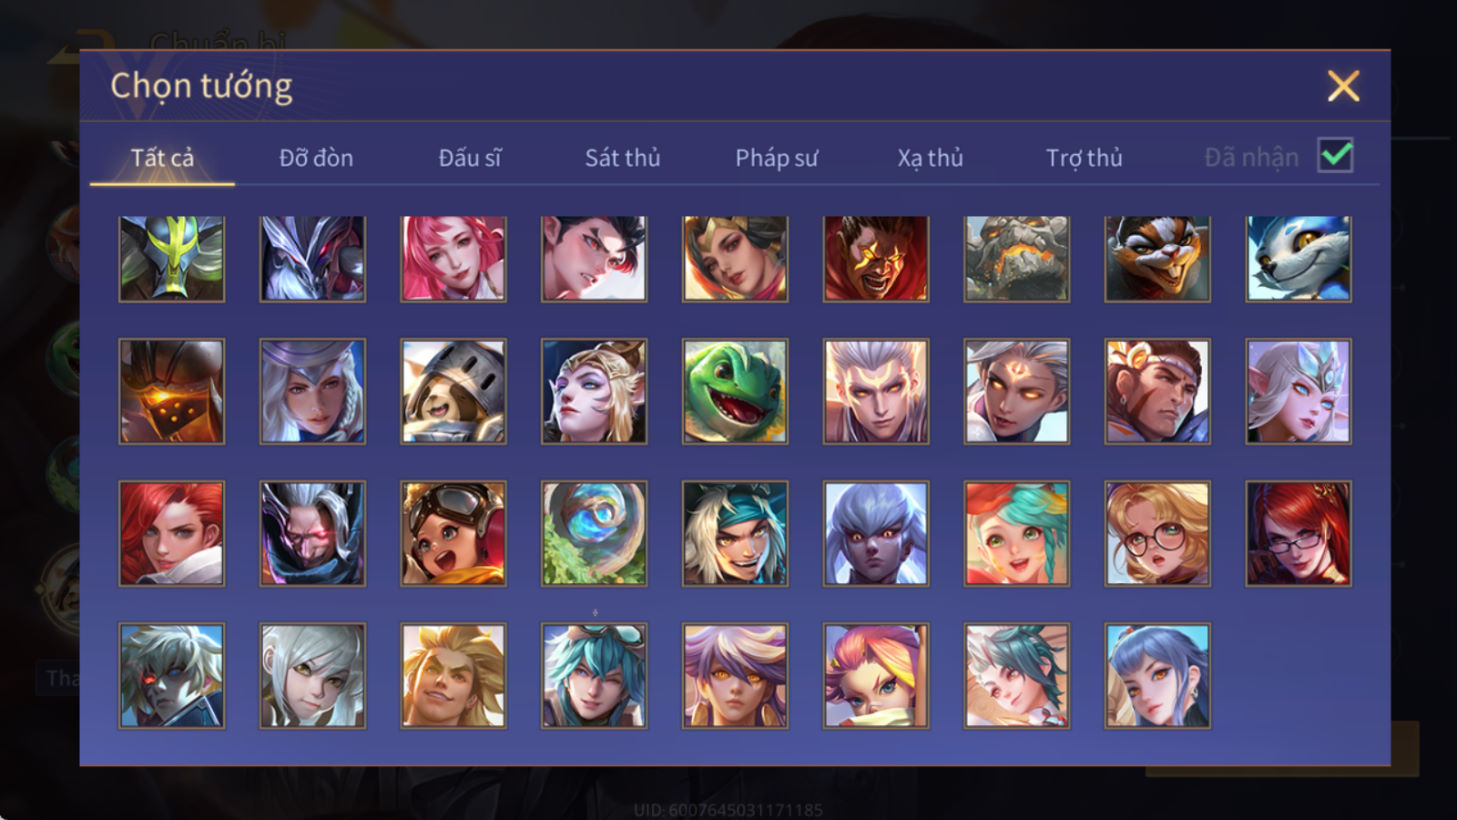Image resolution: width=1457 pixels, height=820 pixels.
Task: Filter heroes by Xạ thủ
Action: 930,158
